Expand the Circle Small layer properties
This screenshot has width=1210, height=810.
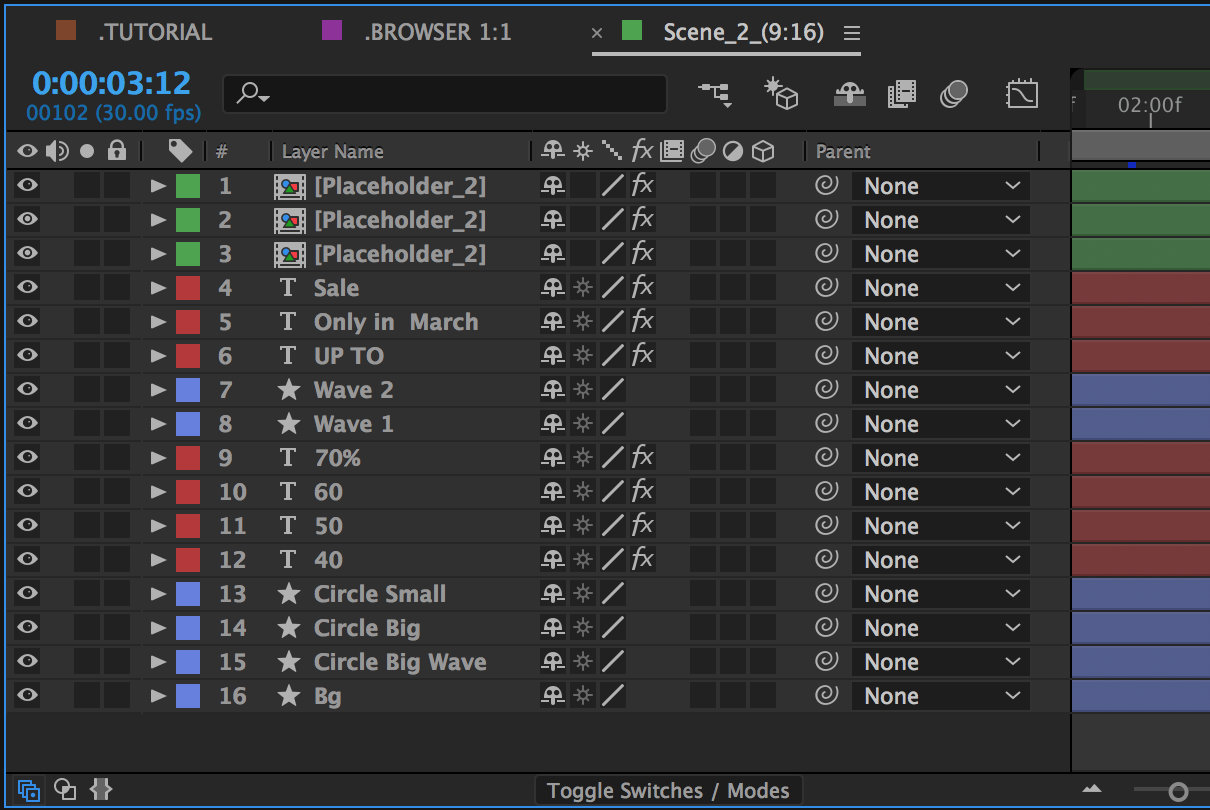point(158,594)
